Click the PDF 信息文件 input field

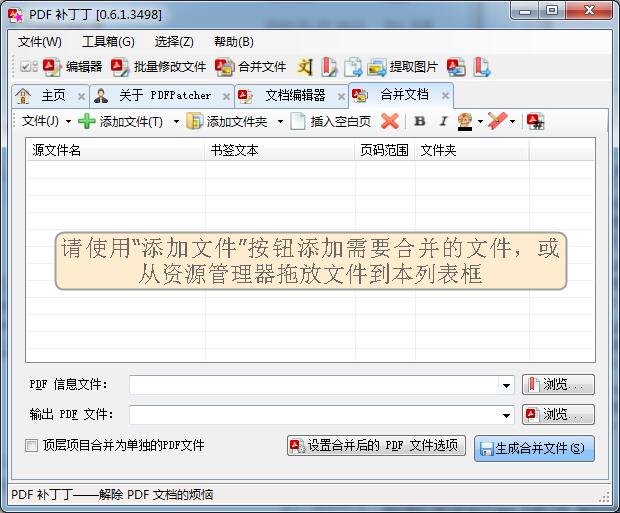314,385
